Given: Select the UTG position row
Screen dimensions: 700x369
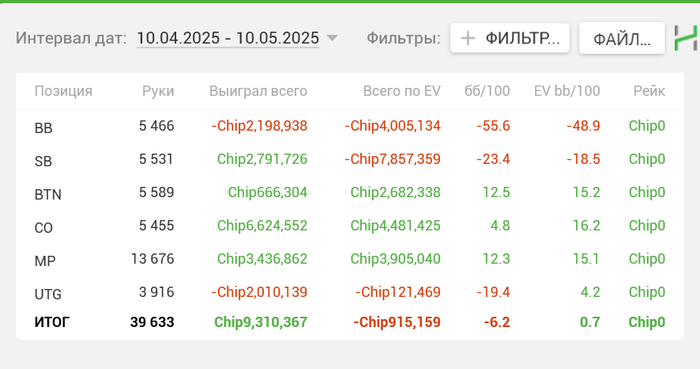Looking at the screenshot, I should [350, 292].
